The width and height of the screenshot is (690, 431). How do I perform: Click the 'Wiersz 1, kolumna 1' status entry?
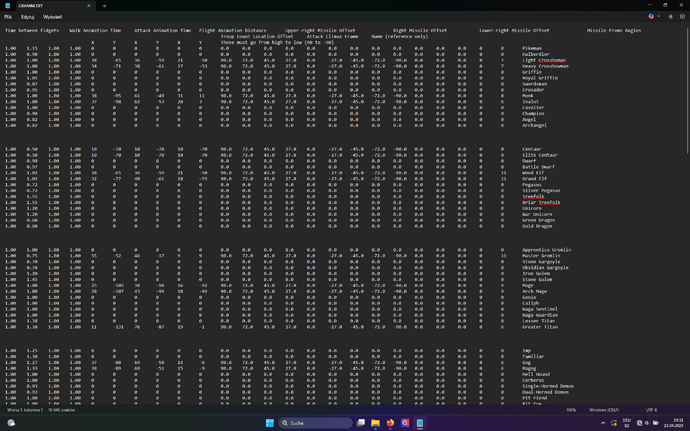[25, 410]
